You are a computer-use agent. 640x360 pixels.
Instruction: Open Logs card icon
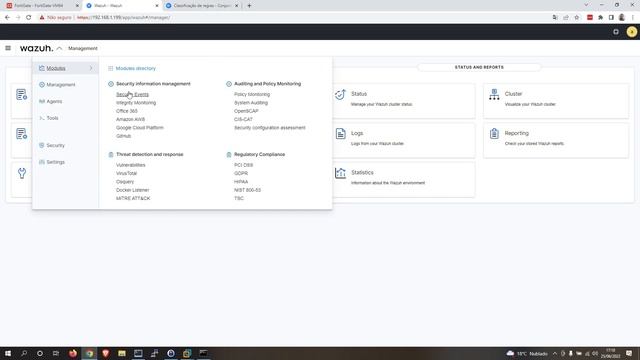point(340,133)
